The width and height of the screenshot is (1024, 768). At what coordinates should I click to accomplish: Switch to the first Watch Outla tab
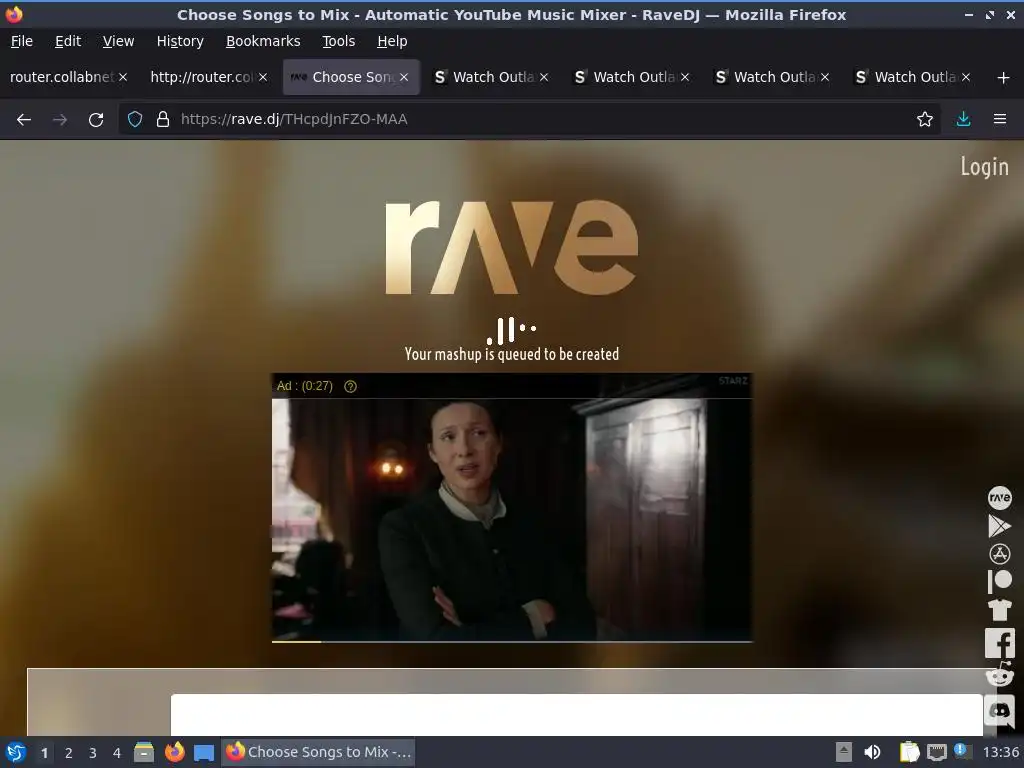[493, 77]
